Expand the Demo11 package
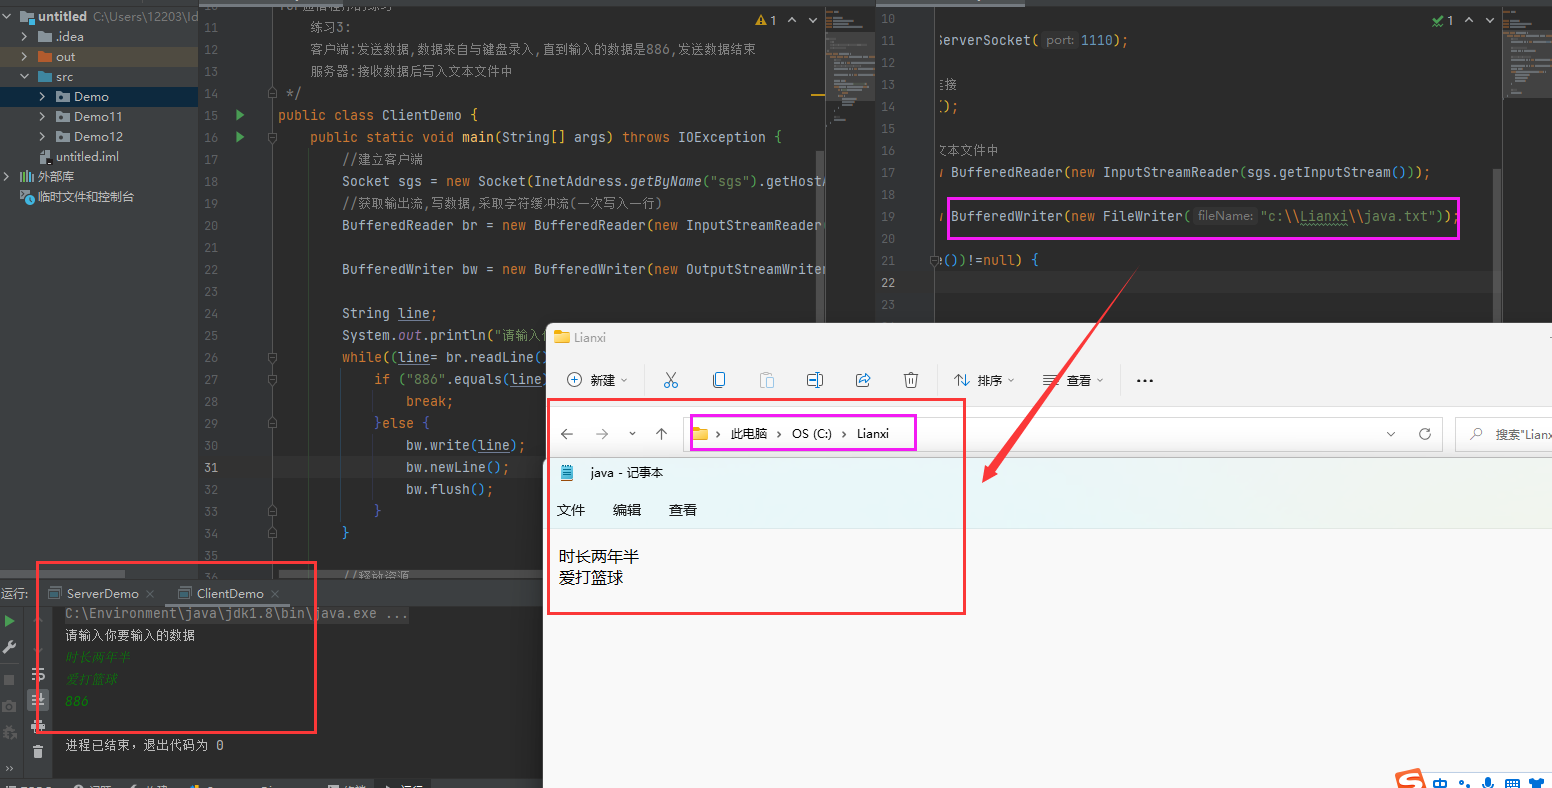Screen dimensions: 1552x788 [42, 116]
